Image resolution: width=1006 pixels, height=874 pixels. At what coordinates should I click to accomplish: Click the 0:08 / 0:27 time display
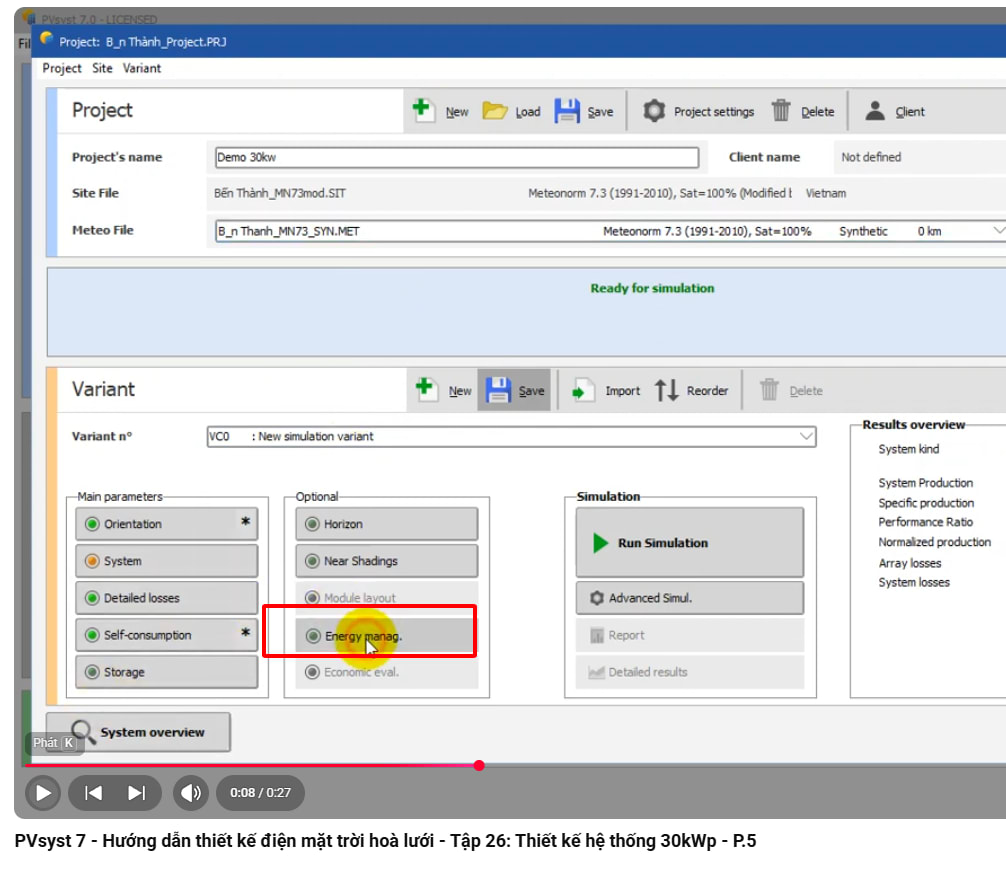tap(260, 793)
